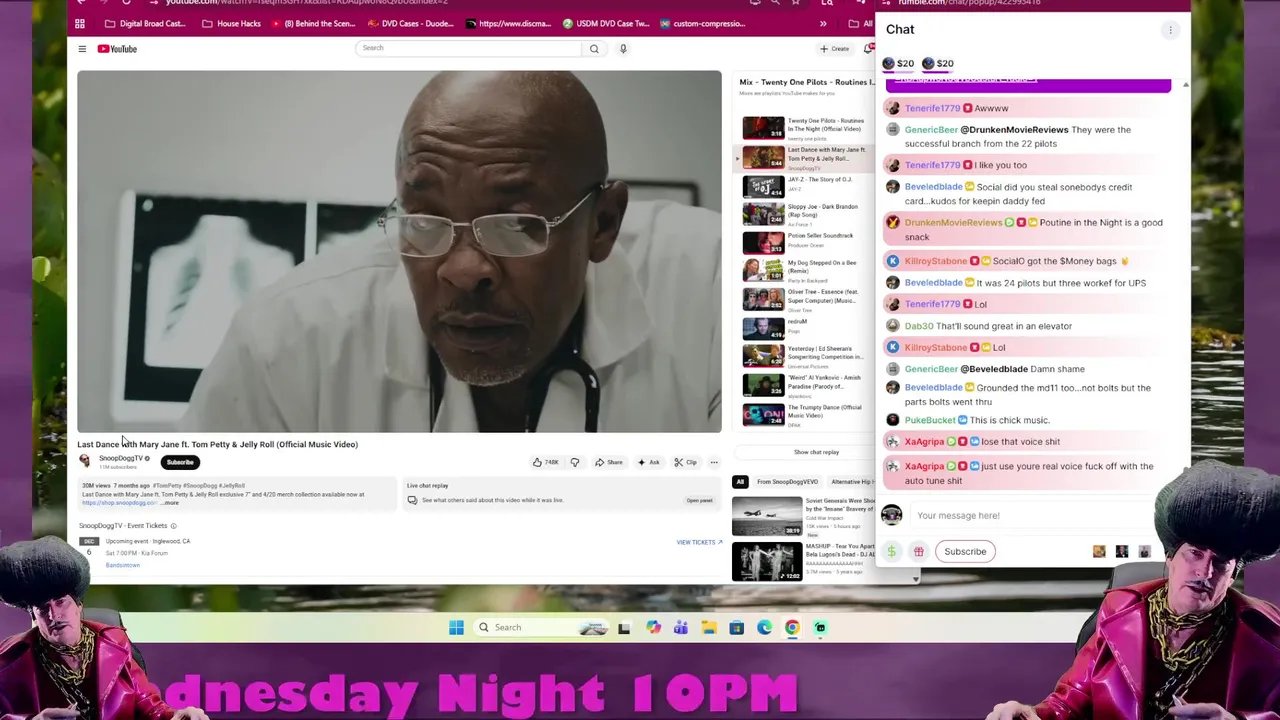Play The Trumpty Dance playlist item
Screen dimensions: 1280x720
805,414
